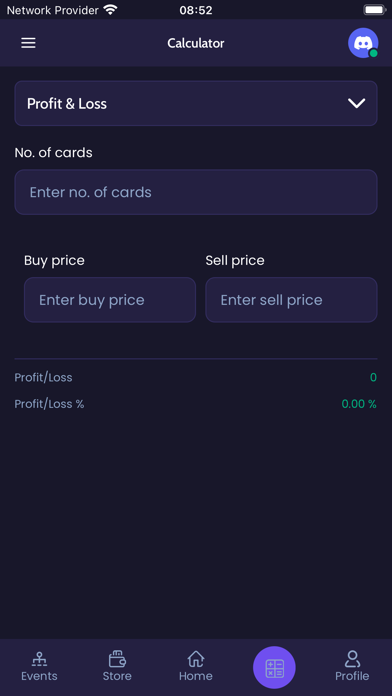The image size is (392, 696).
Task: Open the Store wallet icon
Action: tap(117, 659)
